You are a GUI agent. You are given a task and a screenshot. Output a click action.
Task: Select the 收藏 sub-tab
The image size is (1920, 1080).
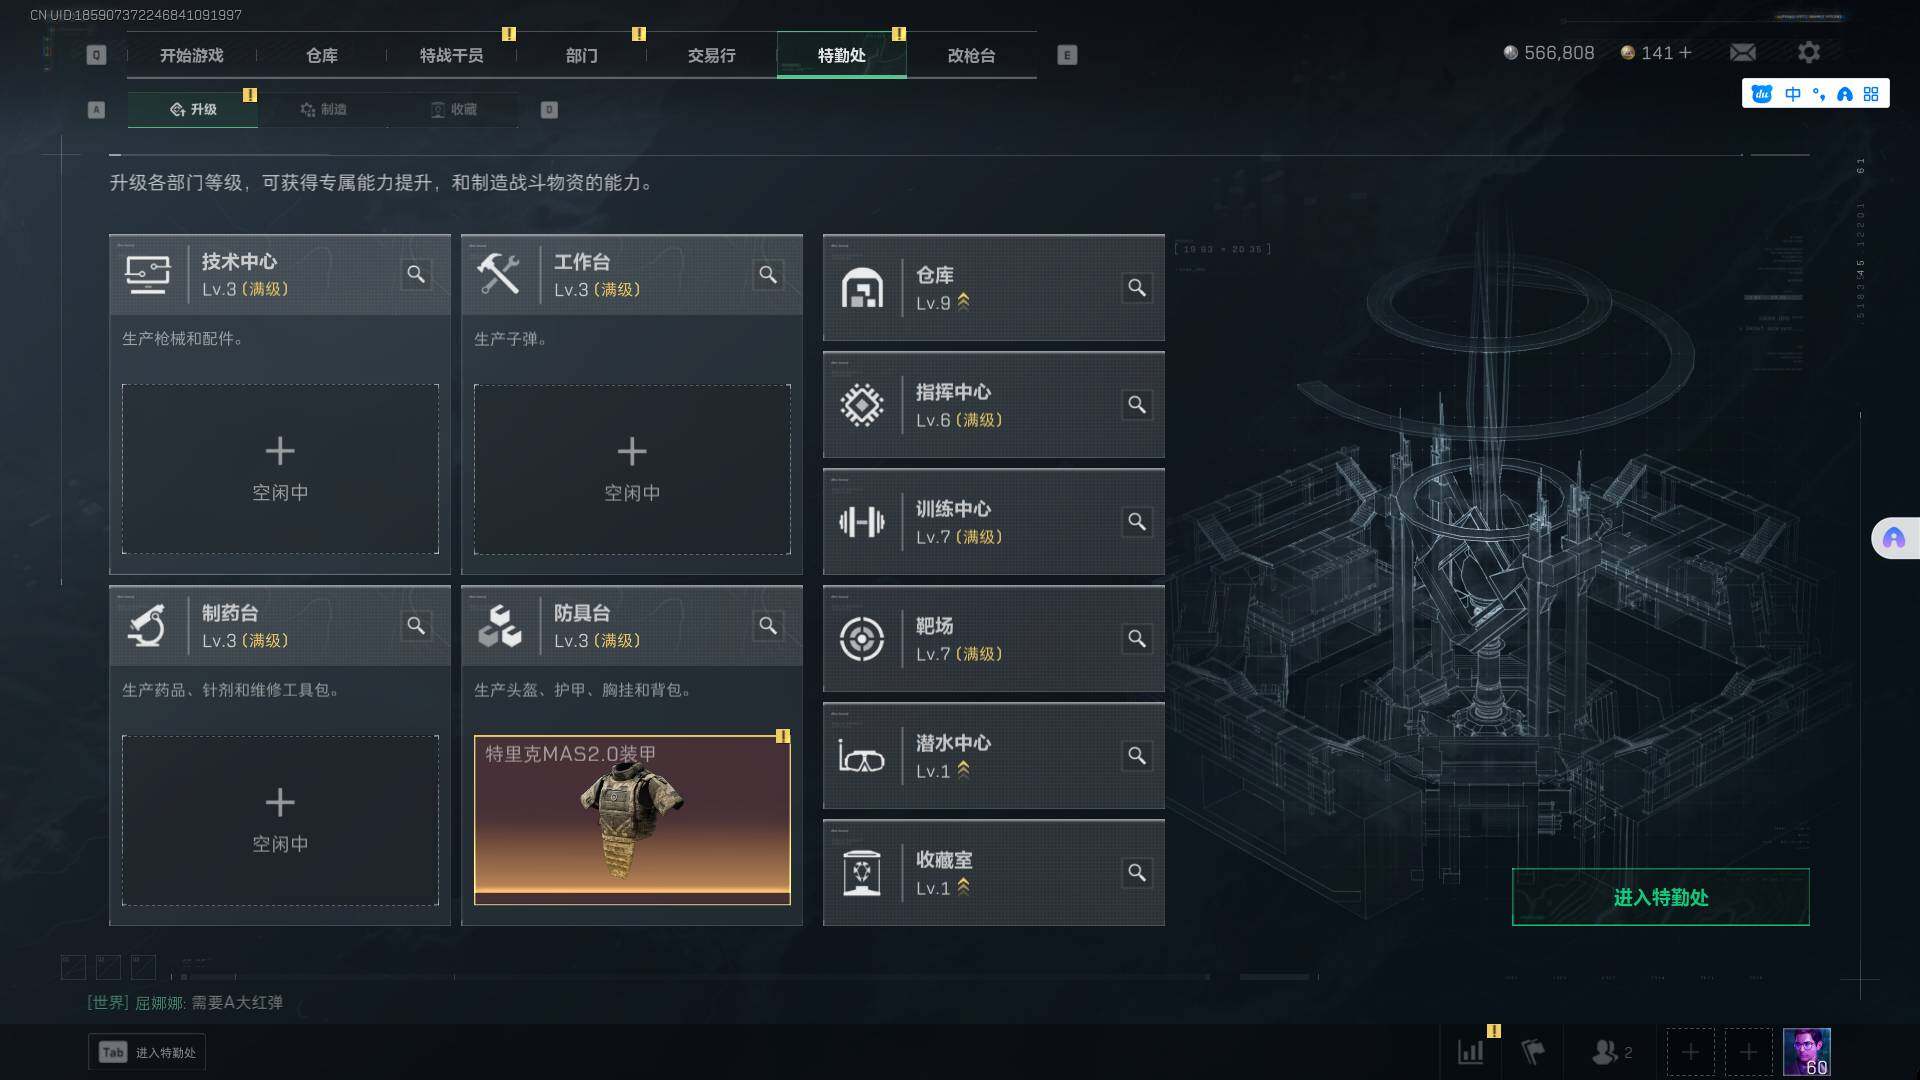coord(453,109)
